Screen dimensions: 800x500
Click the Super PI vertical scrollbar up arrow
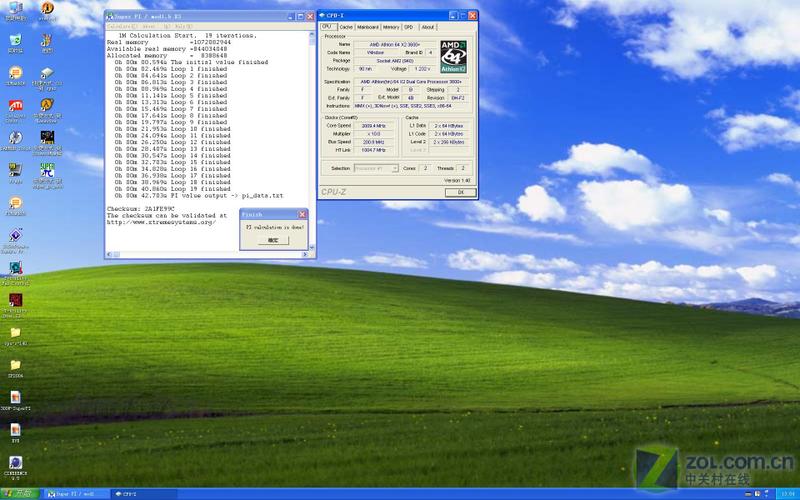tap(312, 35)
